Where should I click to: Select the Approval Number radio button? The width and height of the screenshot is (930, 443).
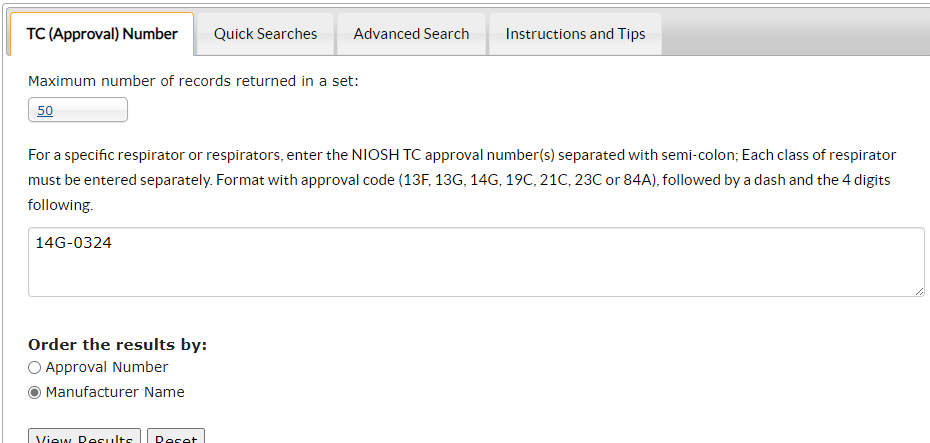(35, 368)
